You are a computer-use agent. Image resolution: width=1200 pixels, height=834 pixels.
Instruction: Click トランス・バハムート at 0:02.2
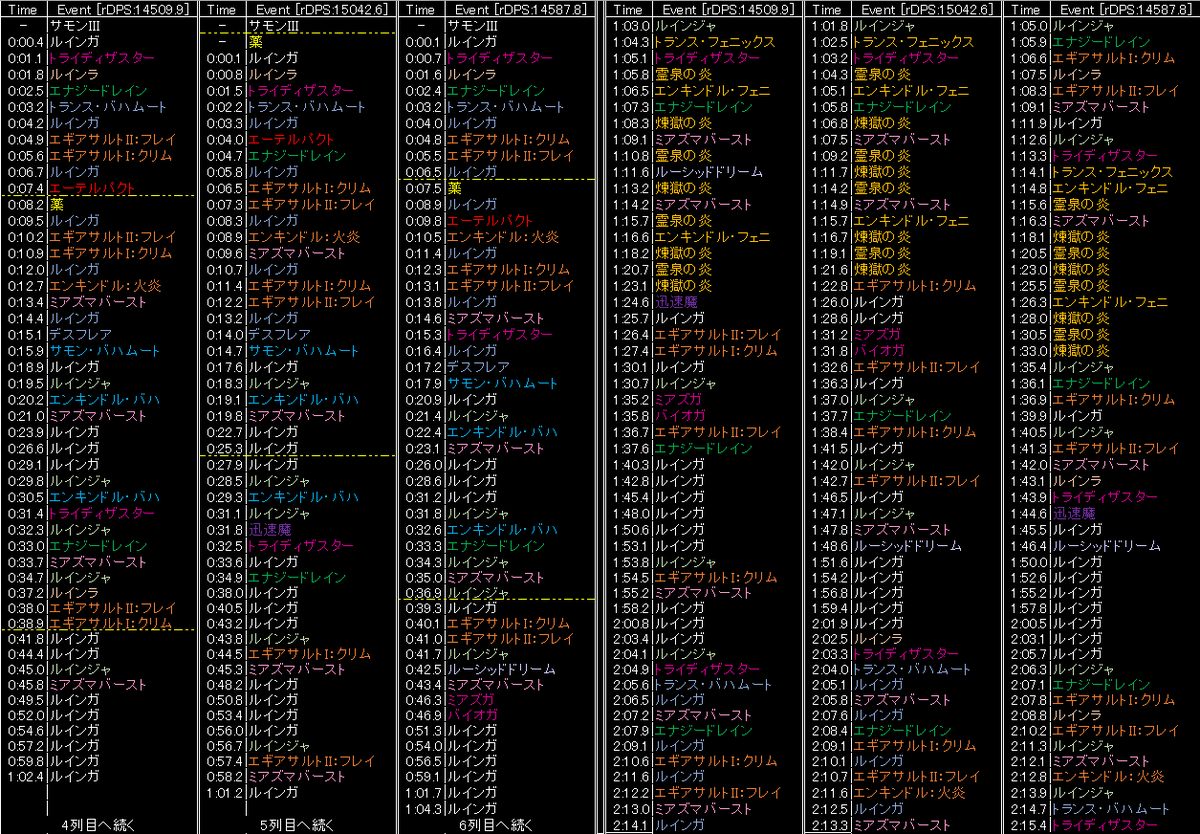306,106
